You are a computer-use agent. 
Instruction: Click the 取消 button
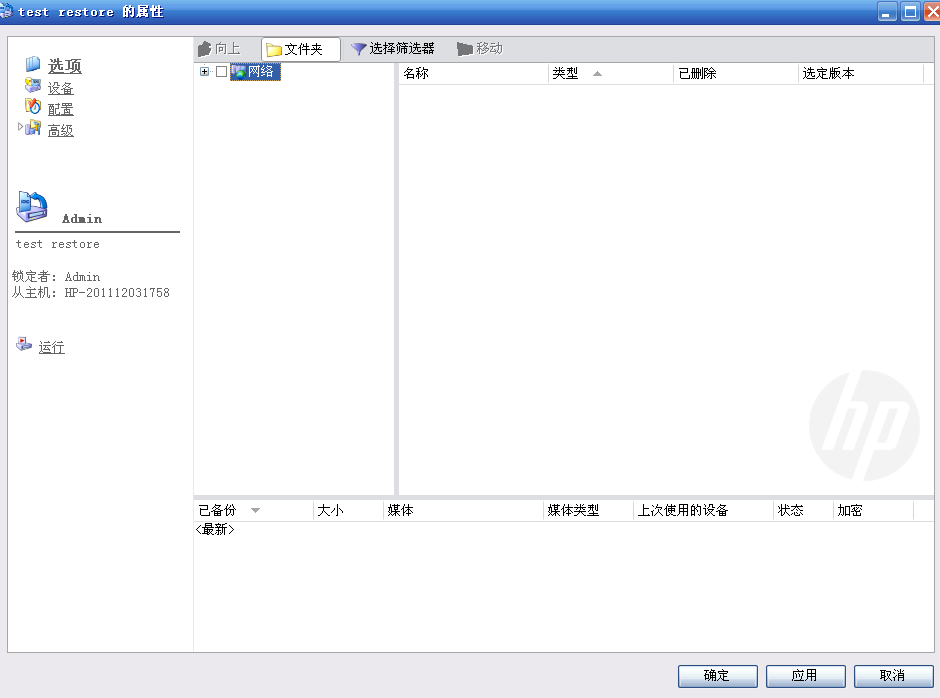(893, 676)
